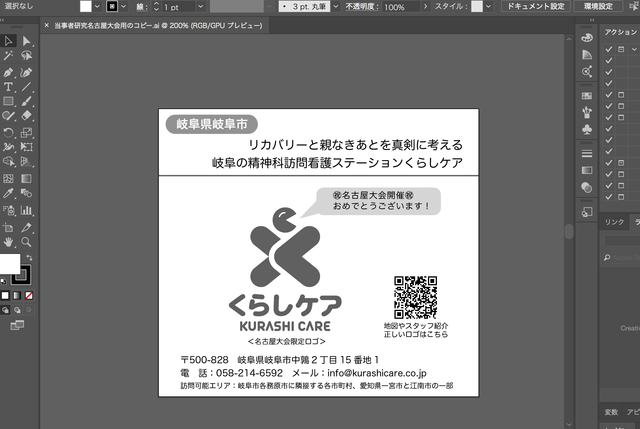640x429 pixels.
Task: Select the Direct Selection tool
Action: 26,41
